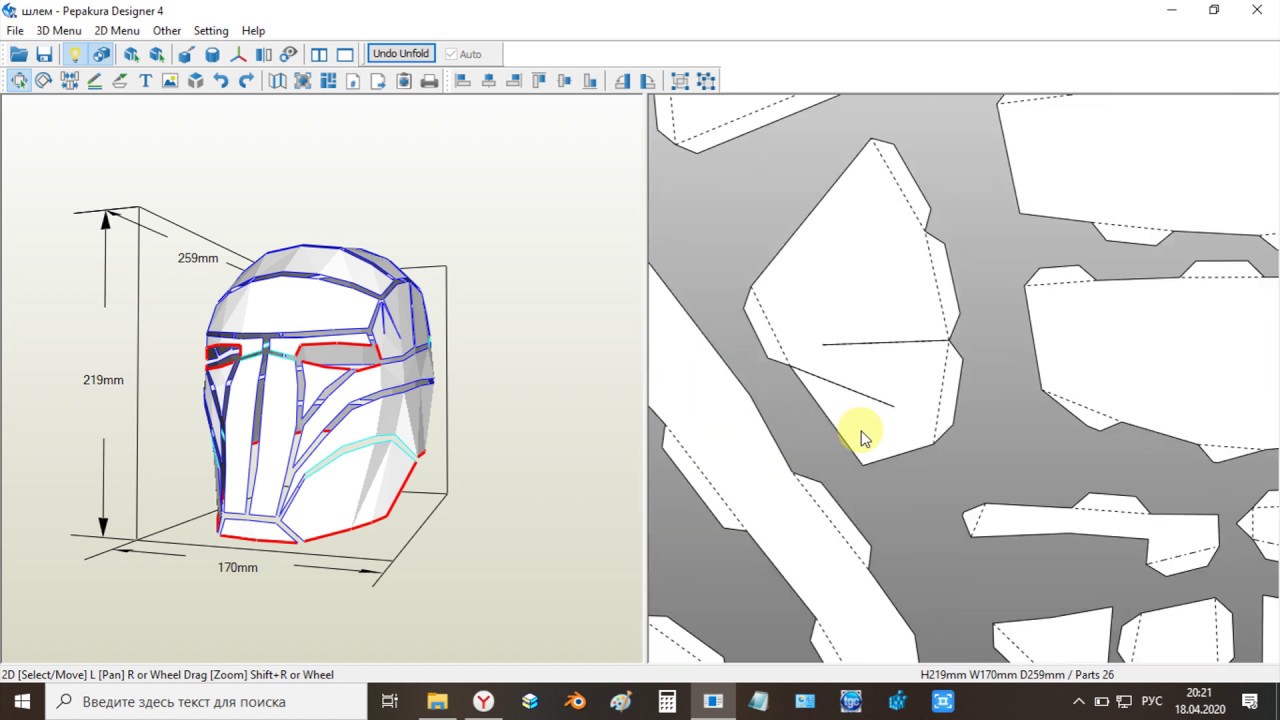This screenshot has height=720, width=1280.
Task: Click the helmet 3D model in left view
Action: point(320,395)
